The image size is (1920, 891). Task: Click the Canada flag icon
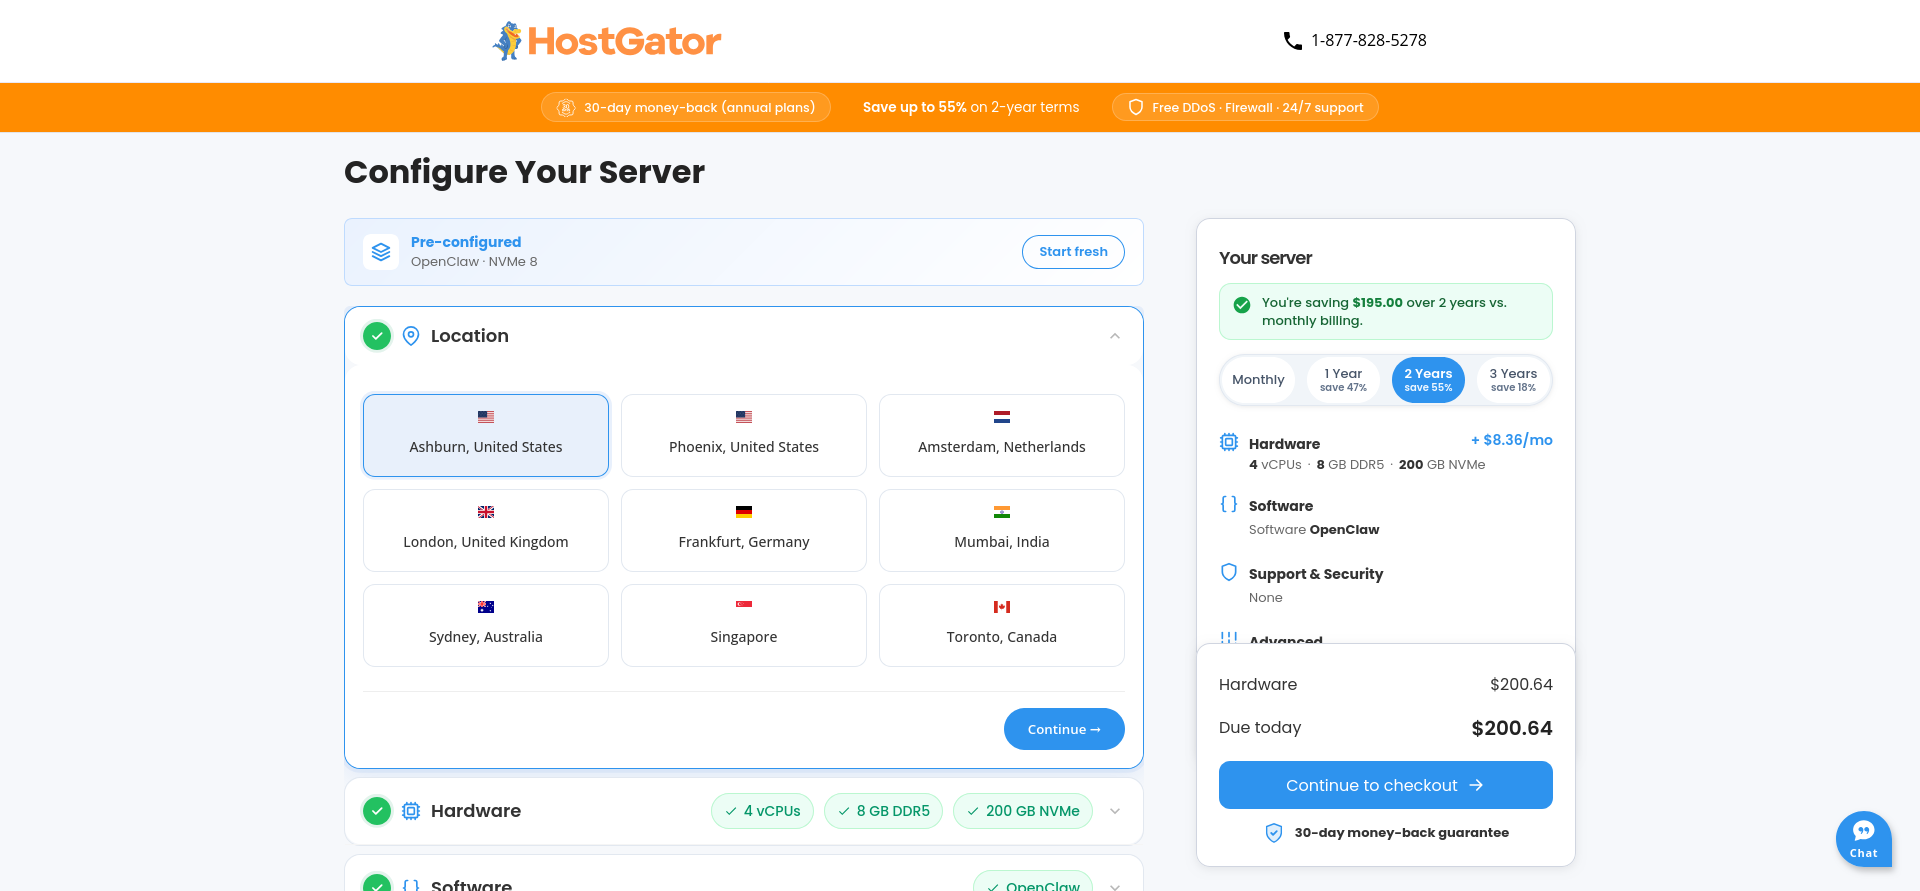tap(1002, 607)
